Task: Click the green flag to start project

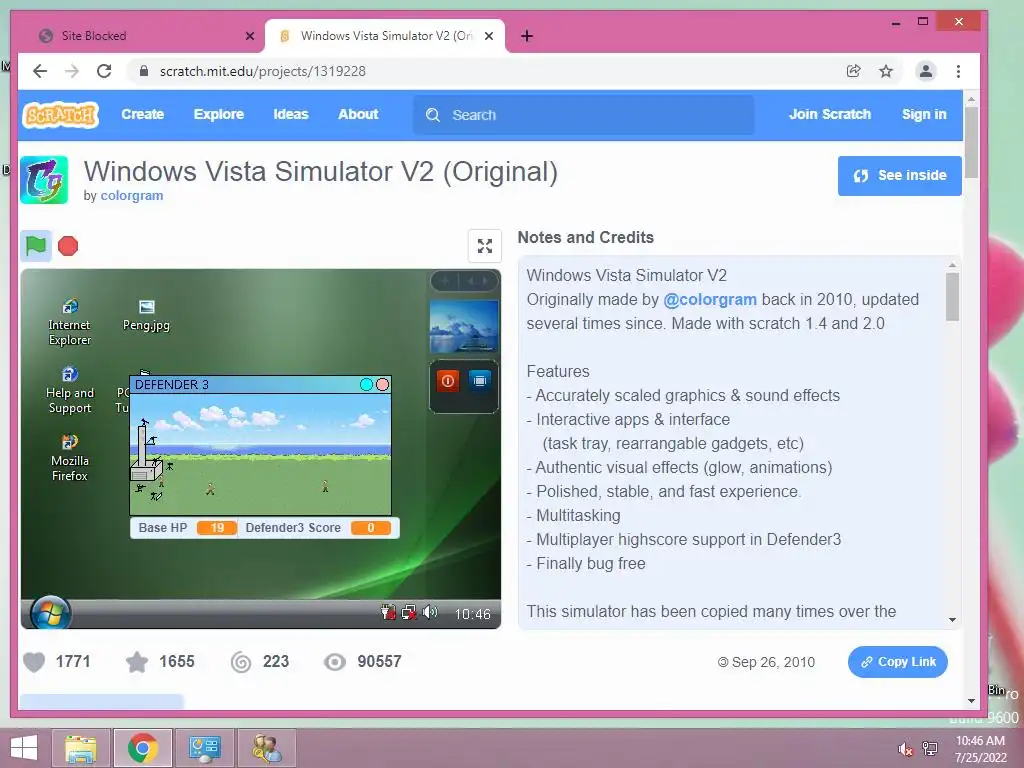Action: coord(35,246)
